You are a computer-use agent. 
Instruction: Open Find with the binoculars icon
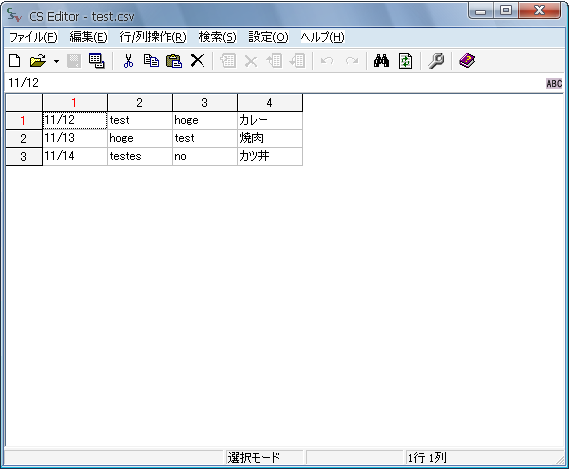(x=381, y=61)
